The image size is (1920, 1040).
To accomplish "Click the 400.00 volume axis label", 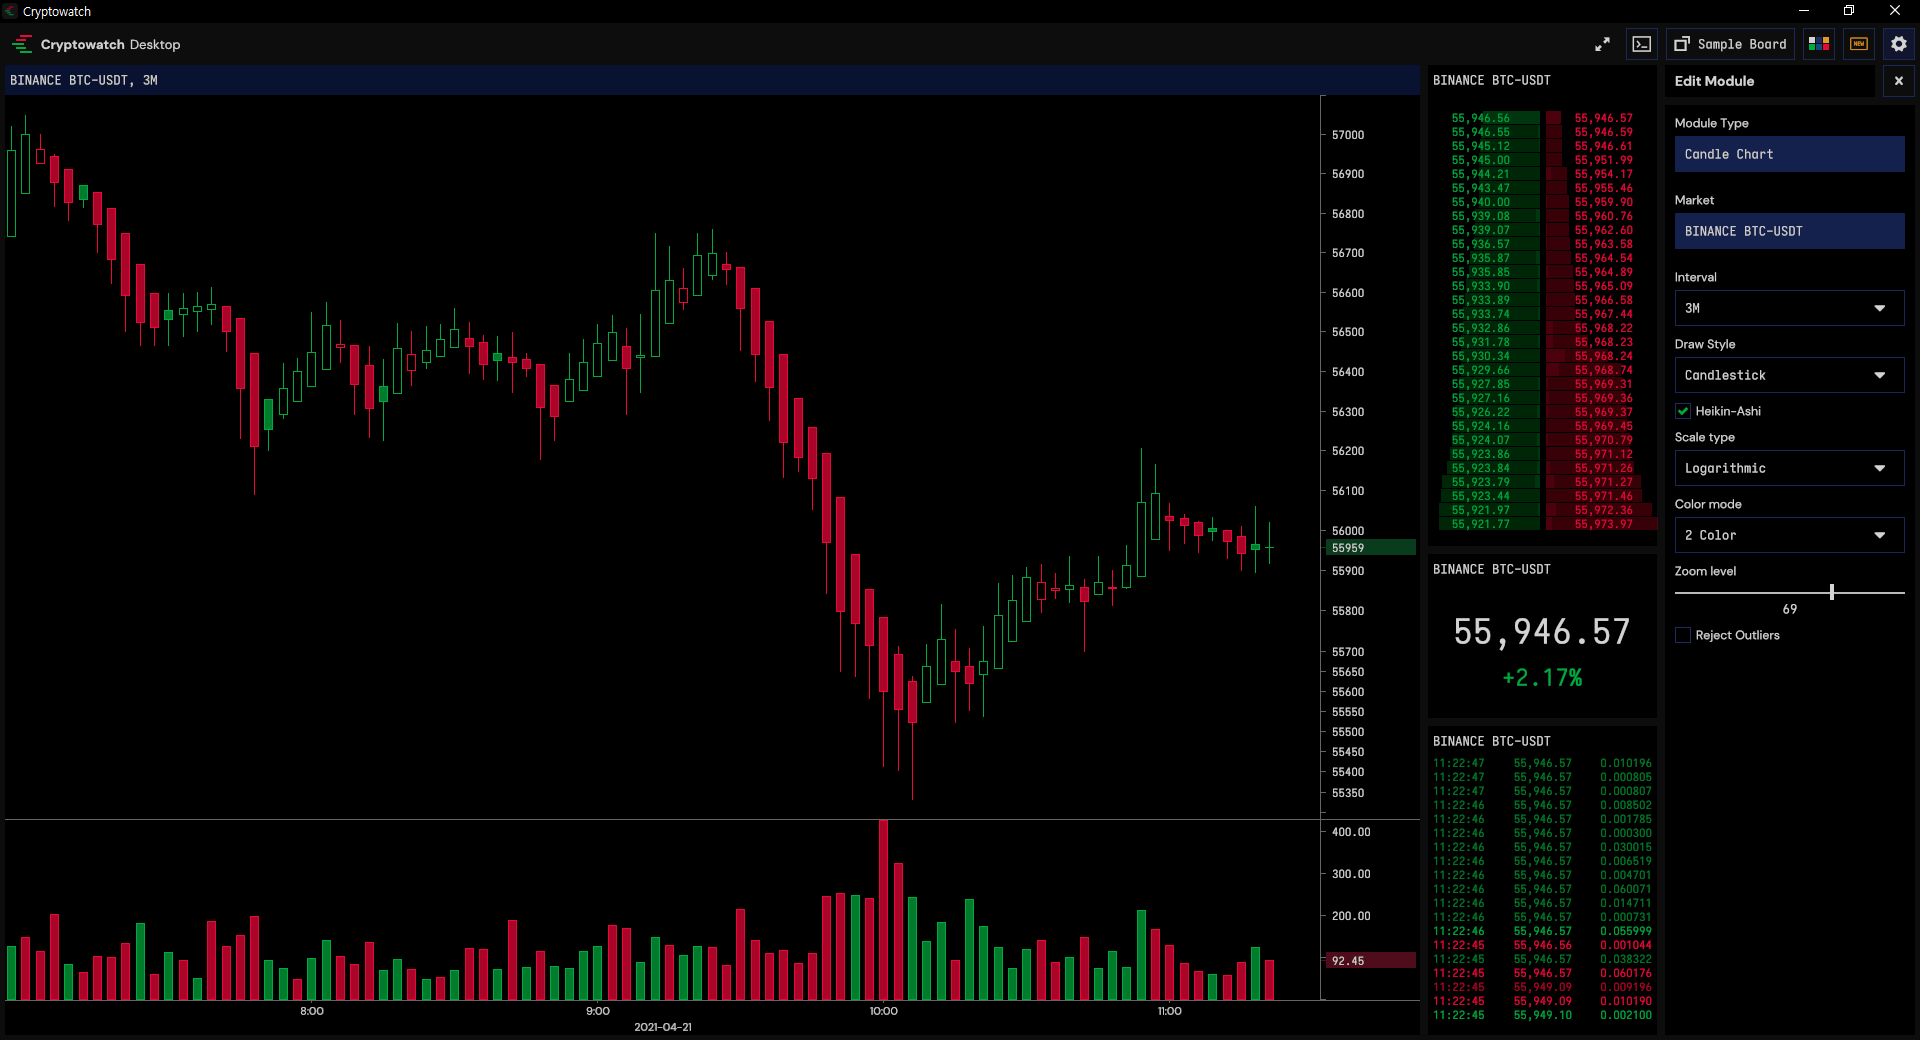I will pos(1351,832).
